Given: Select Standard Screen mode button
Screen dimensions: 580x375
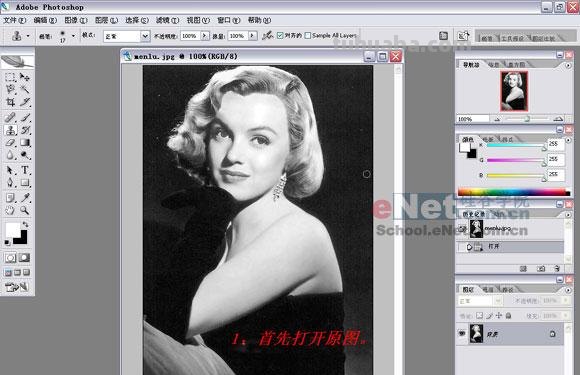Looking at the screenshot, I should 8,273.
